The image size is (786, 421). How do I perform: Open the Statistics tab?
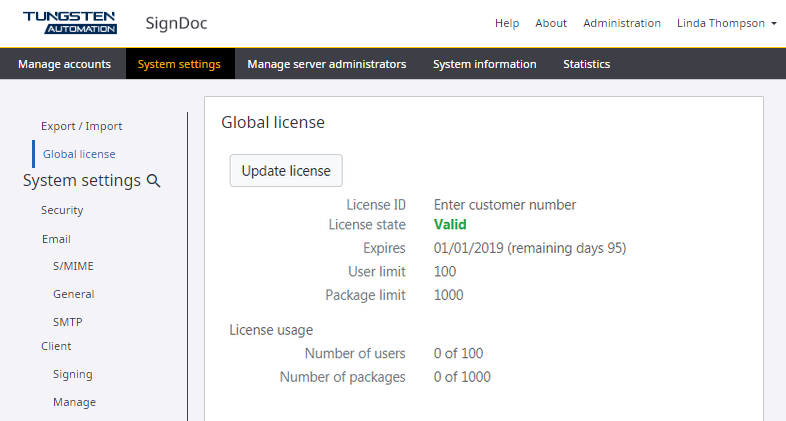point(586,64)
